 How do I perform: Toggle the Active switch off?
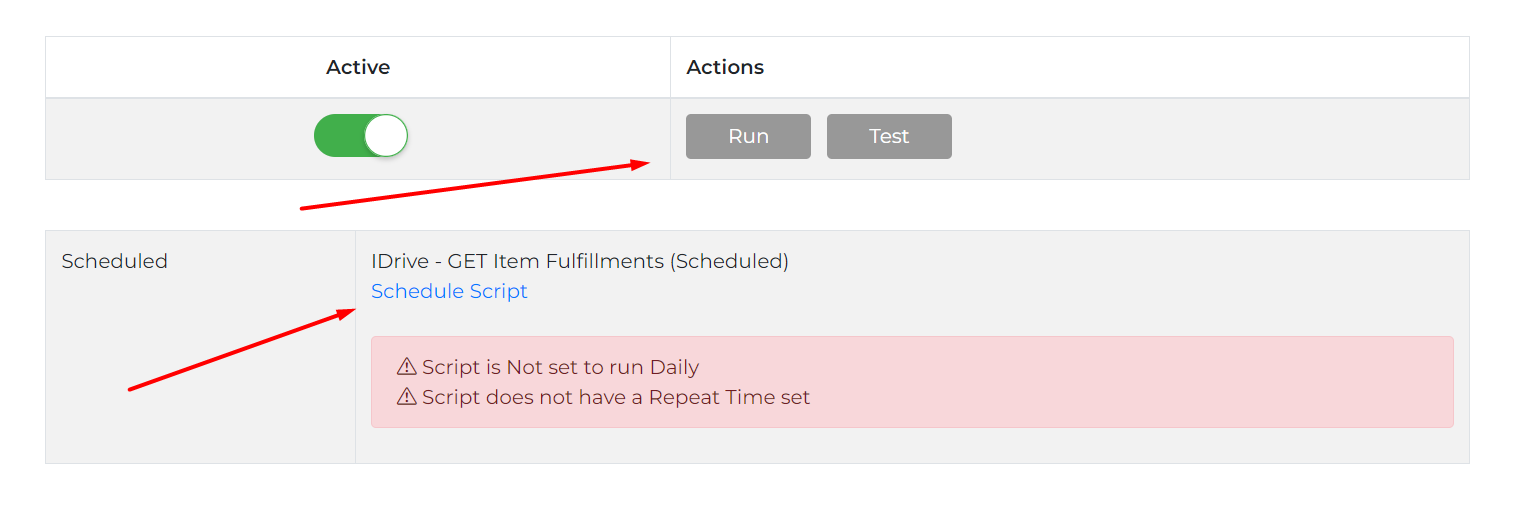[360, 136]
